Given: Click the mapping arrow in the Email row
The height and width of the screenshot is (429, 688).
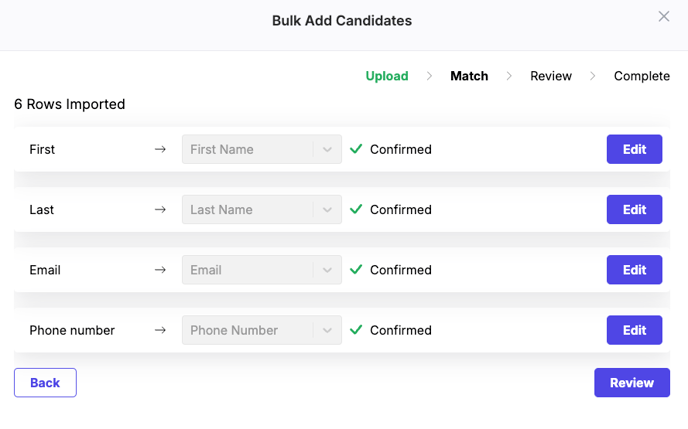Looking at the screenshot, I should [x=160, y=270].
